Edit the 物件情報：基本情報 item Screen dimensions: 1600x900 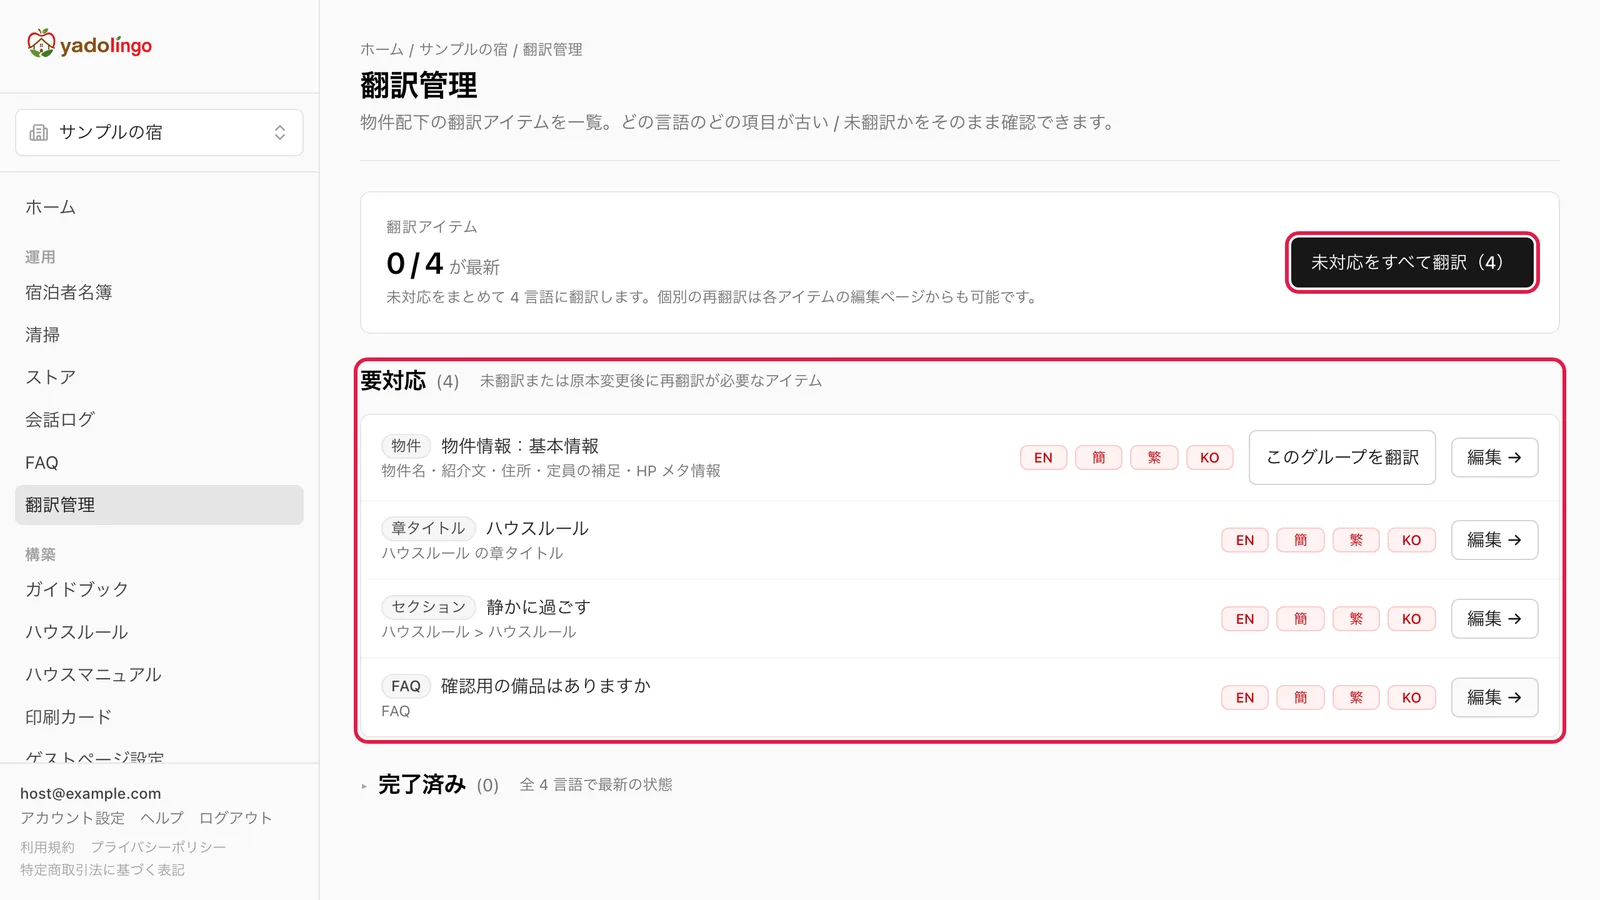click(1494, 457)
